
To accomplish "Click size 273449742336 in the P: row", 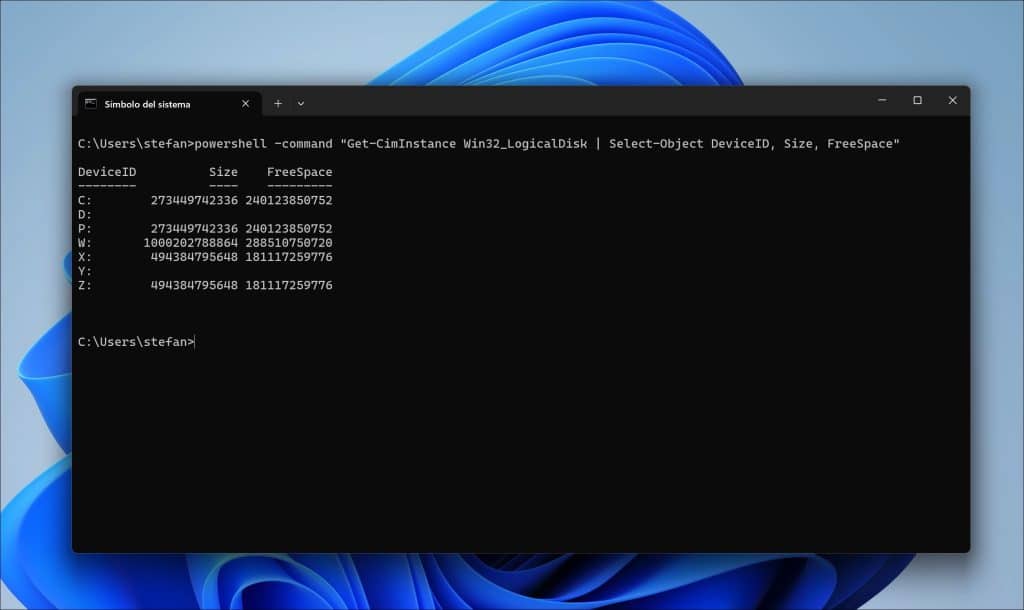I will click(195, 229).
